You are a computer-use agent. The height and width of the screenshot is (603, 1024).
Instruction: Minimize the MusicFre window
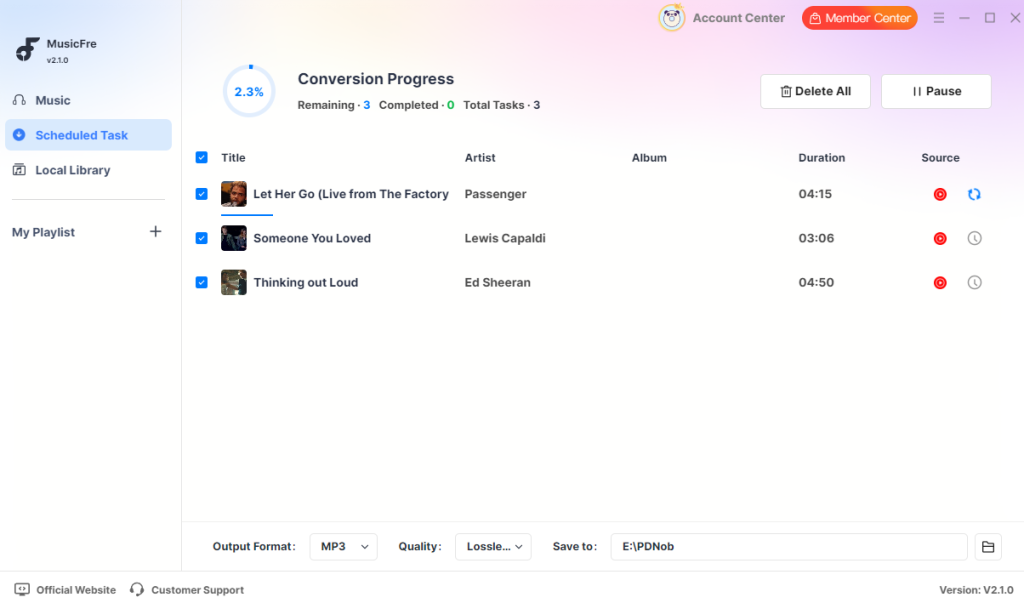tap(964, 18)
